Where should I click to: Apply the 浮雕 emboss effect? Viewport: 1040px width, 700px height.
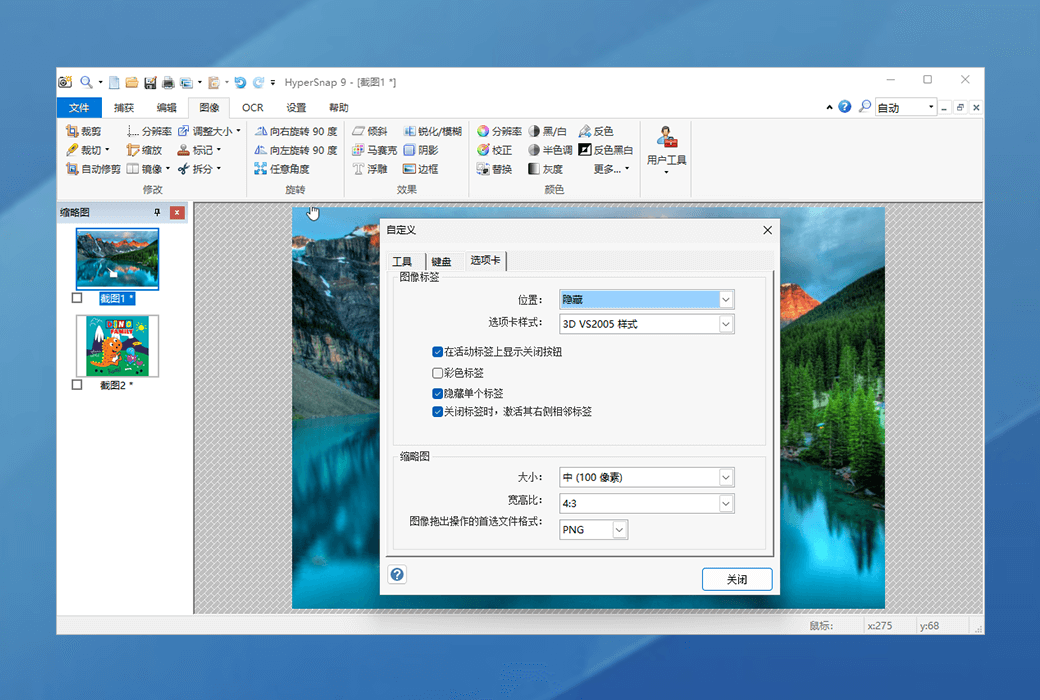[x=359, y=169]
